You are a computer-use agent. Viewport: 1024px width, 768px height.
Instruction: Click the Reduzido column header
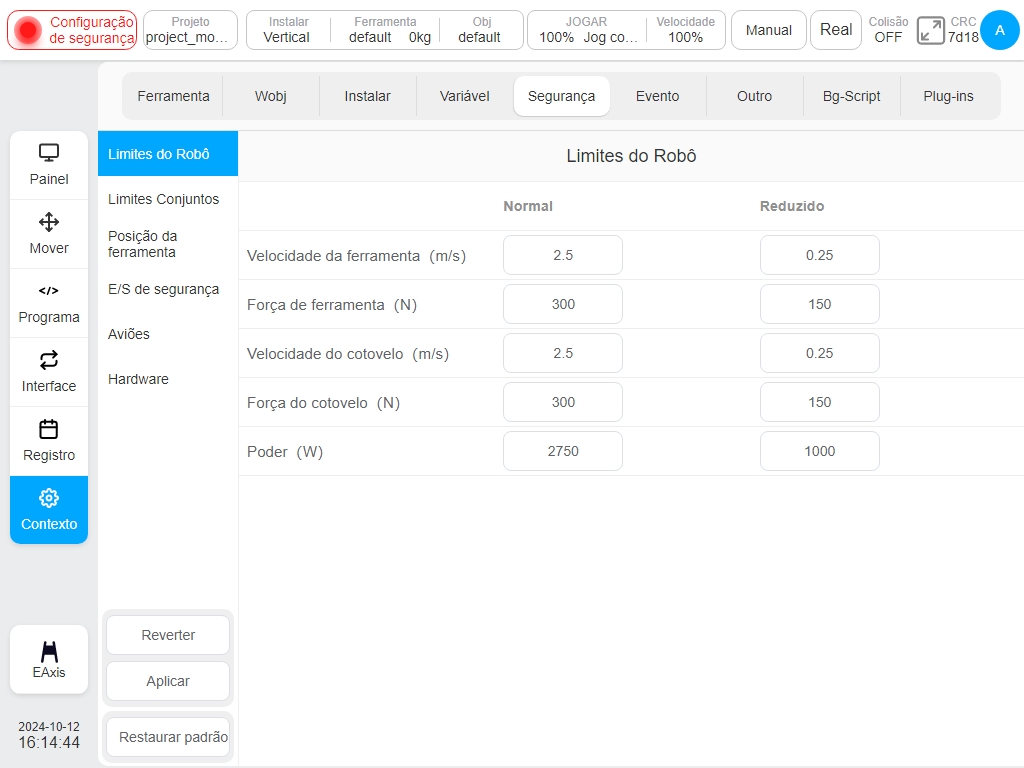point(792,206)
